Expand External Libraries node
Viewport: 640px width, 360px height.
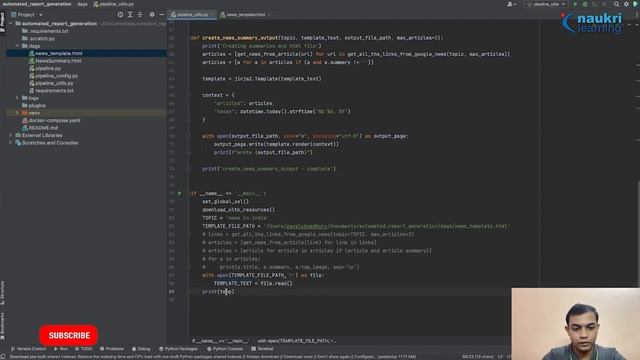click(11, 135)
